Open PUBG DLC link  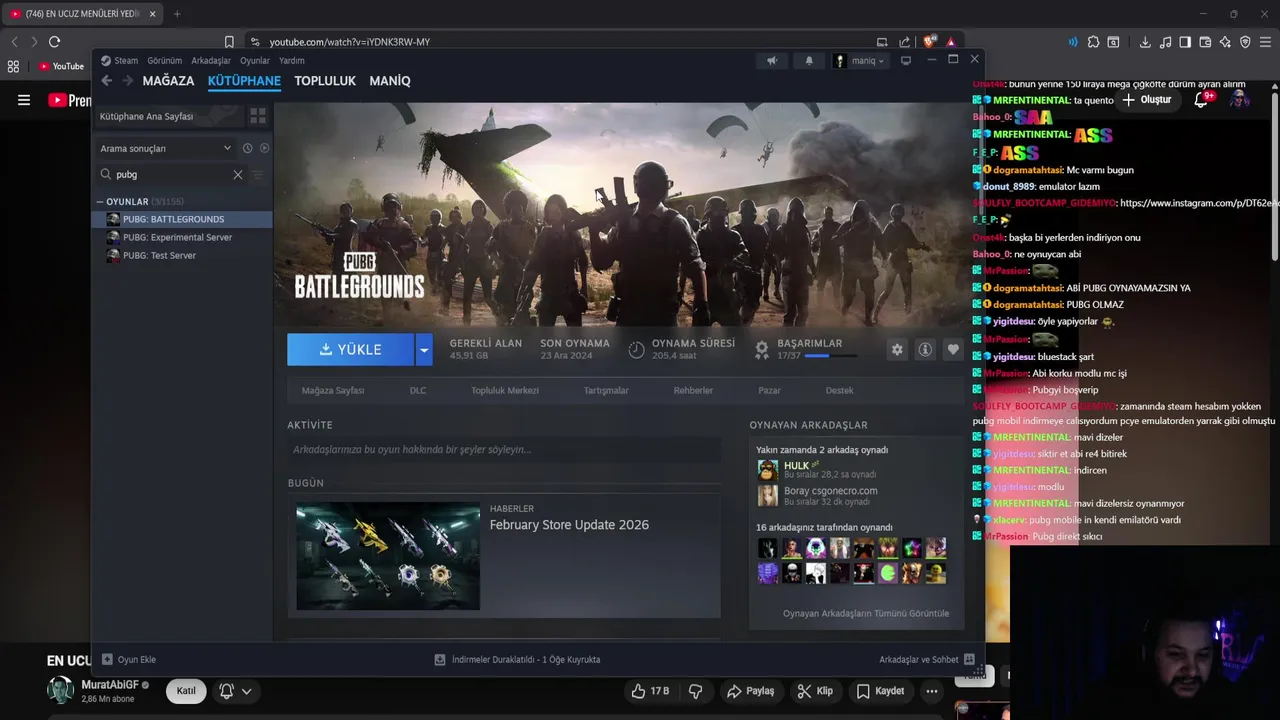coord(418,391)
